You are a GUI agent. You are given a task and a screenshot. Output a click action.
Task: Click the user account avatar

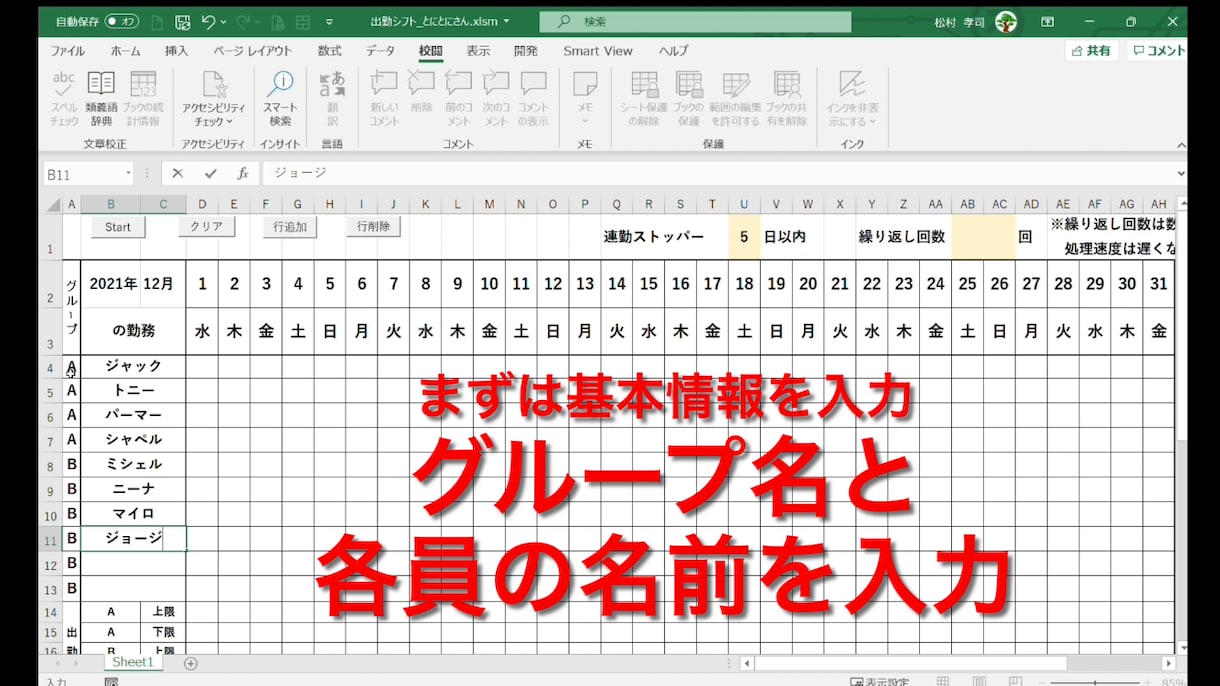tap(1005, 21)
